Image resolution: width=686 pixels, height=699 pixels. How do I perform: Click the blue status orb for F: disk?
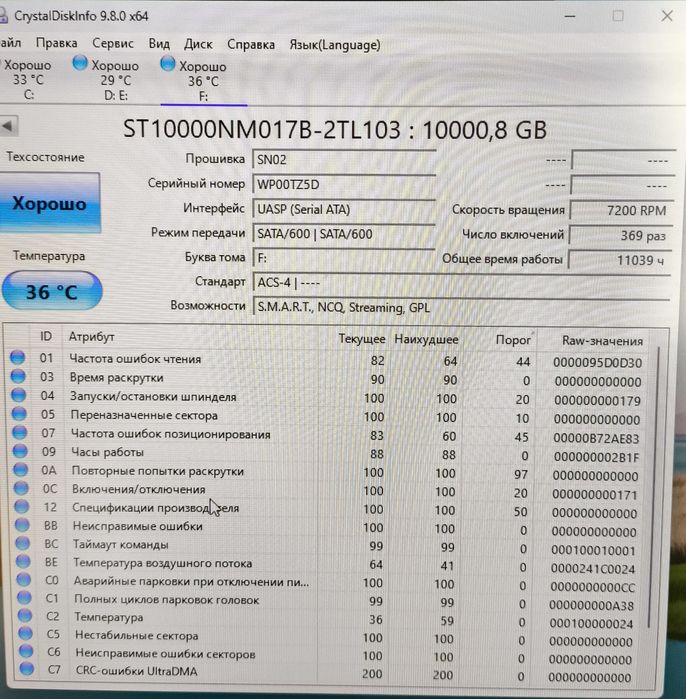click(168, 64)
